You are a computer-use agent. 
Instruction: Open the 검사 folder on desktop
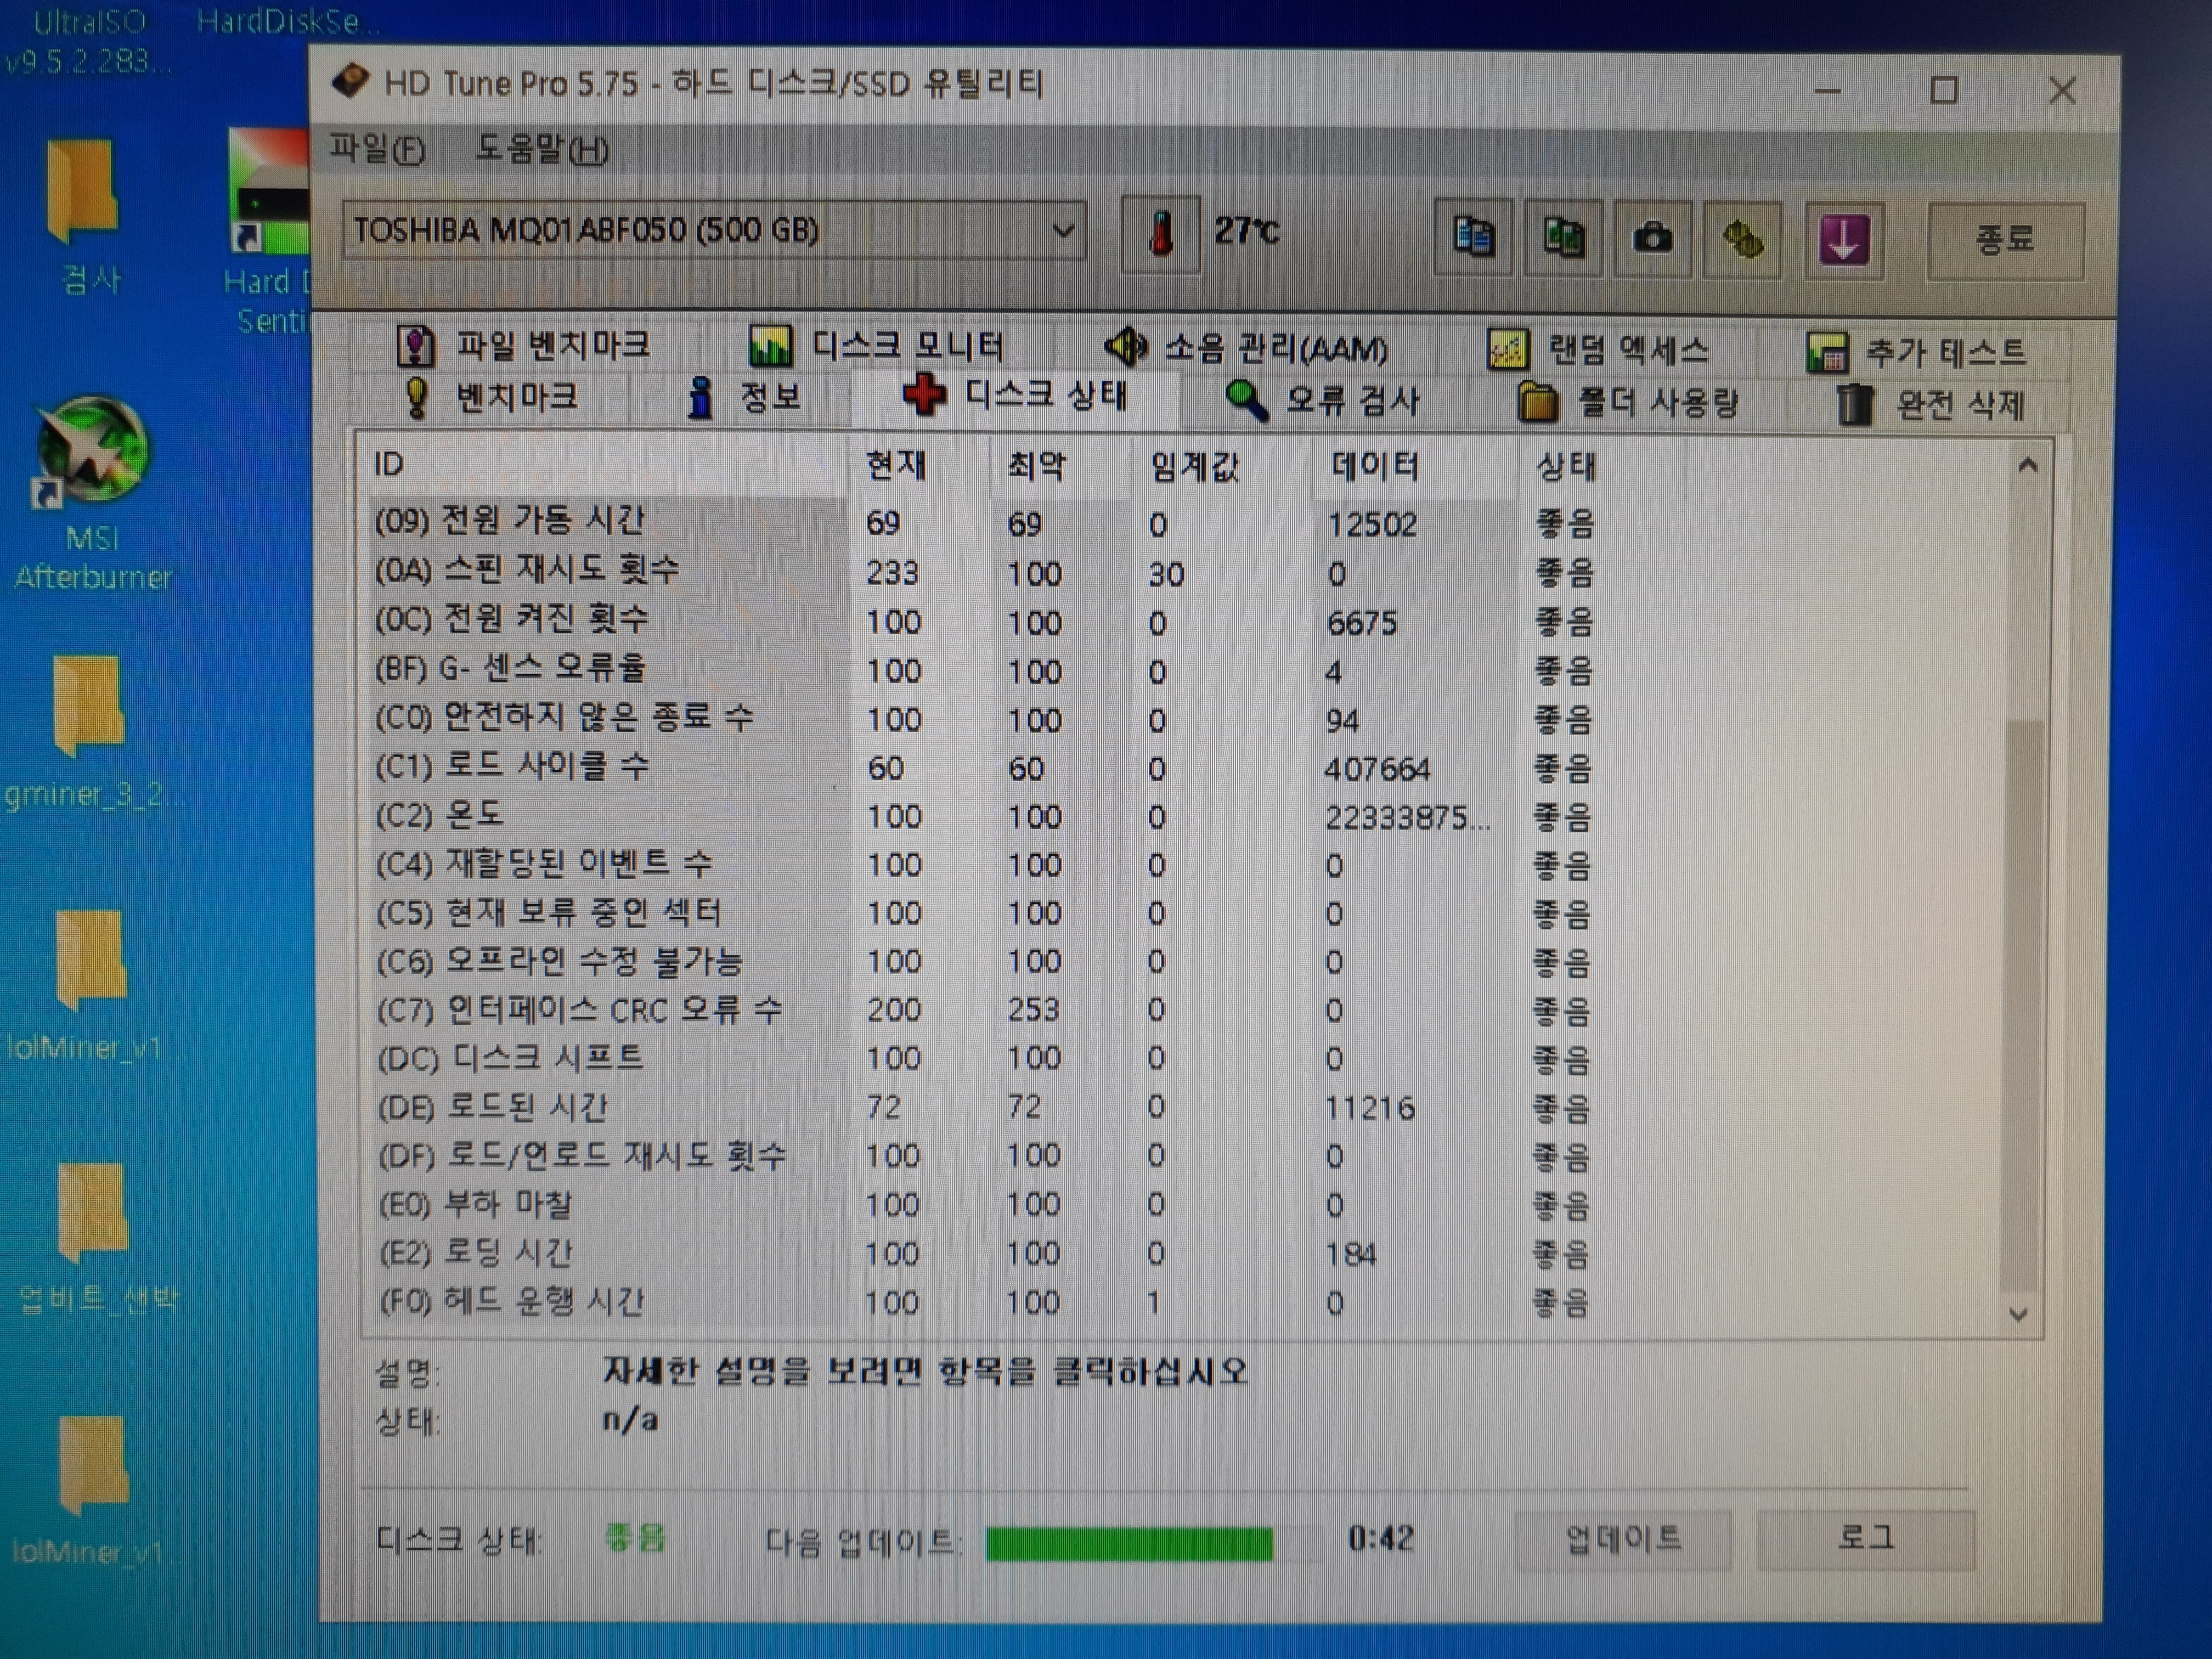88,217
